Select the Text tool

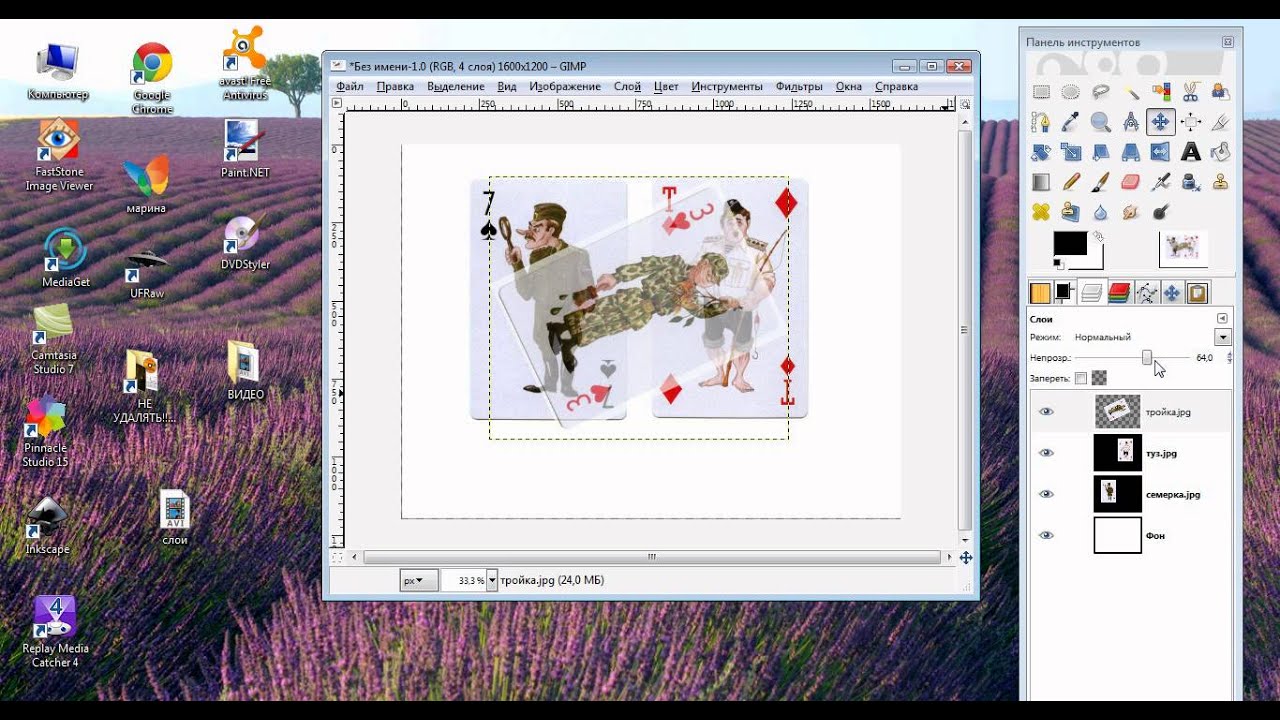[x=1191, y=152]
